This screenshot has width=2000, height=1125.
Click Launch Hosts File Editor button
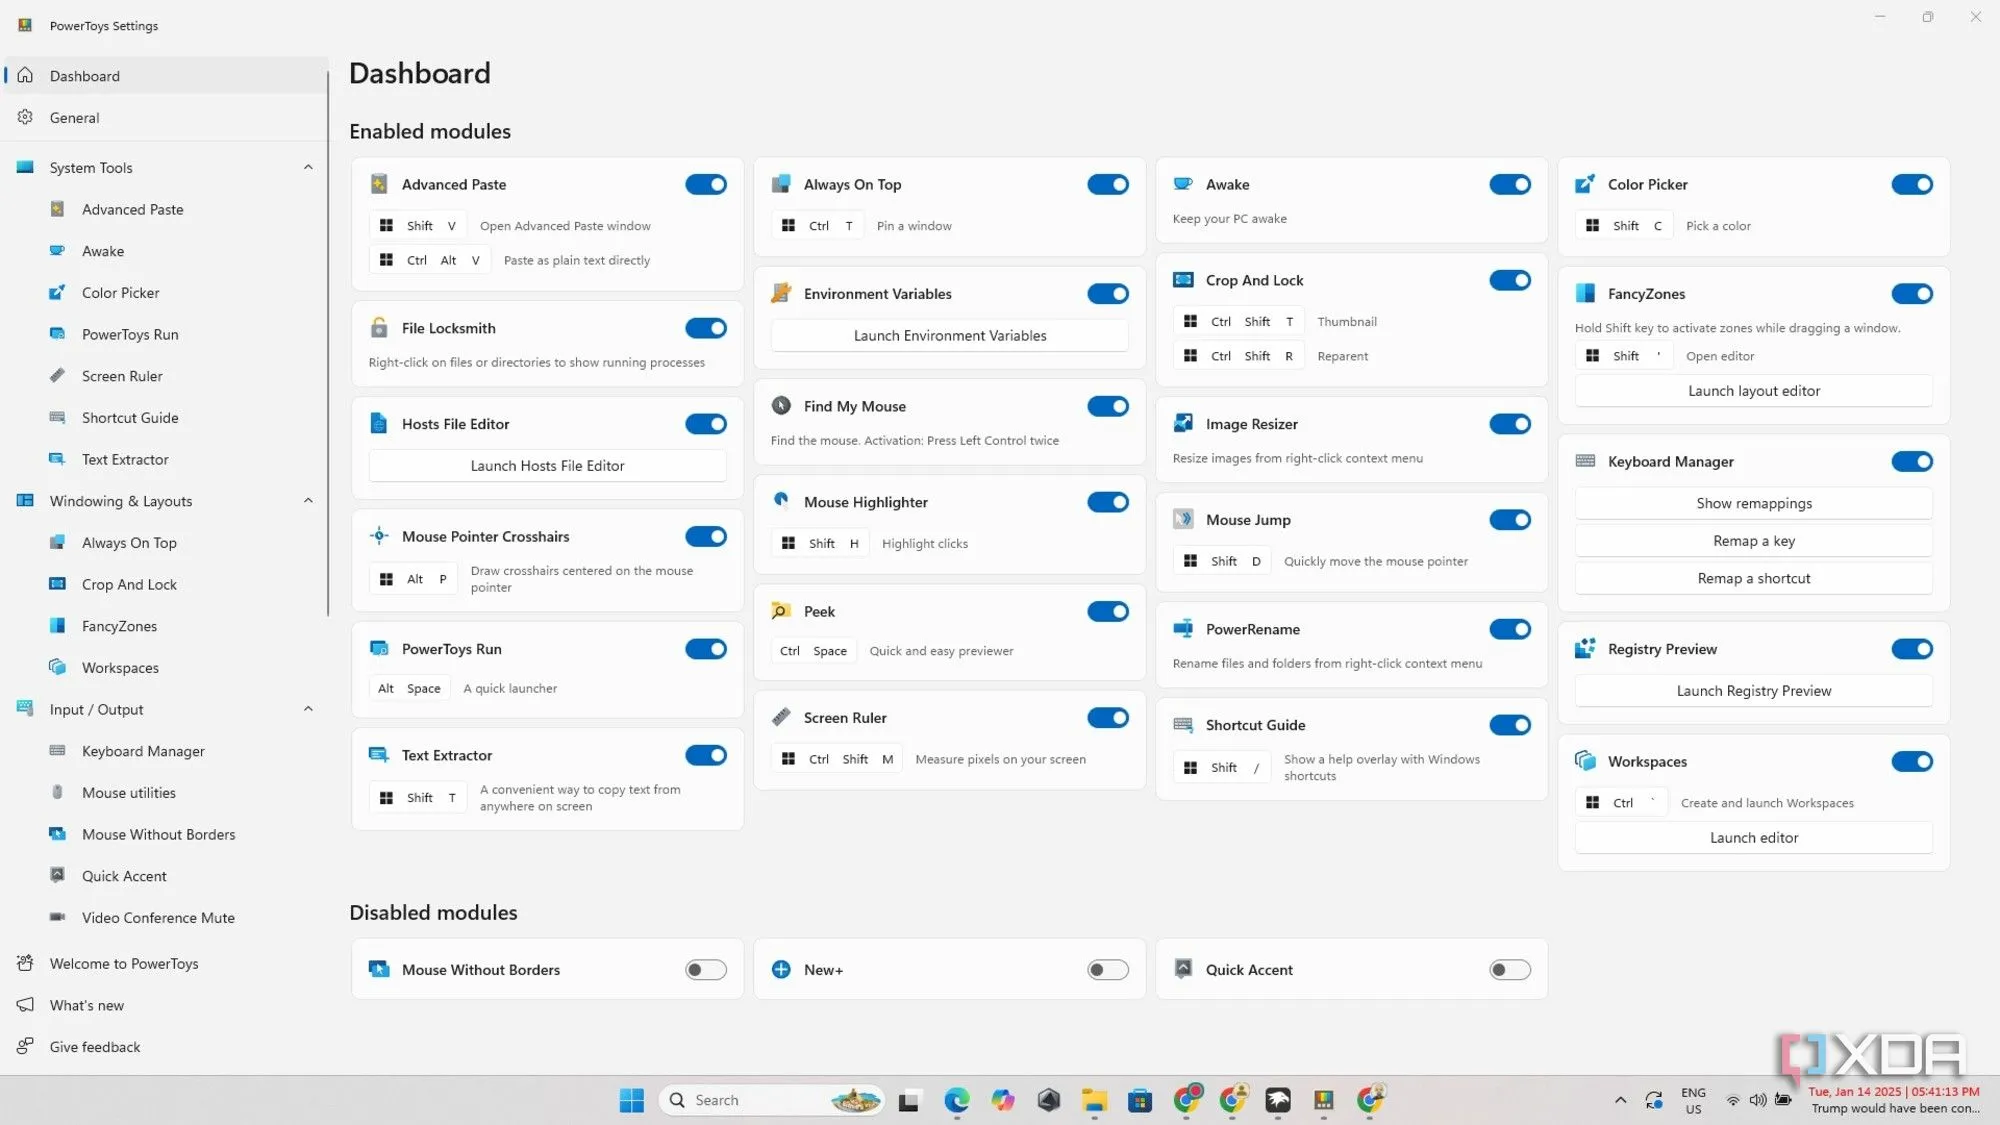coord(547,466)
